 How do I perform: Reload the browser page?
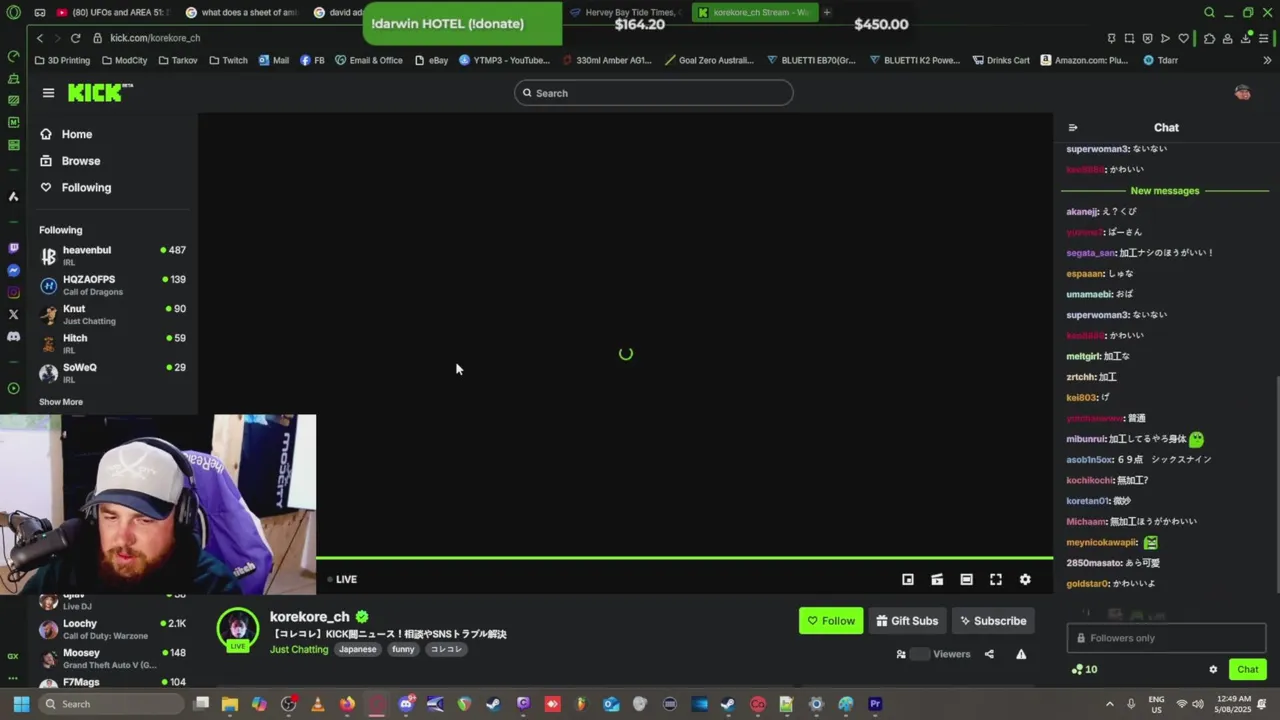[x=75, y=38]
